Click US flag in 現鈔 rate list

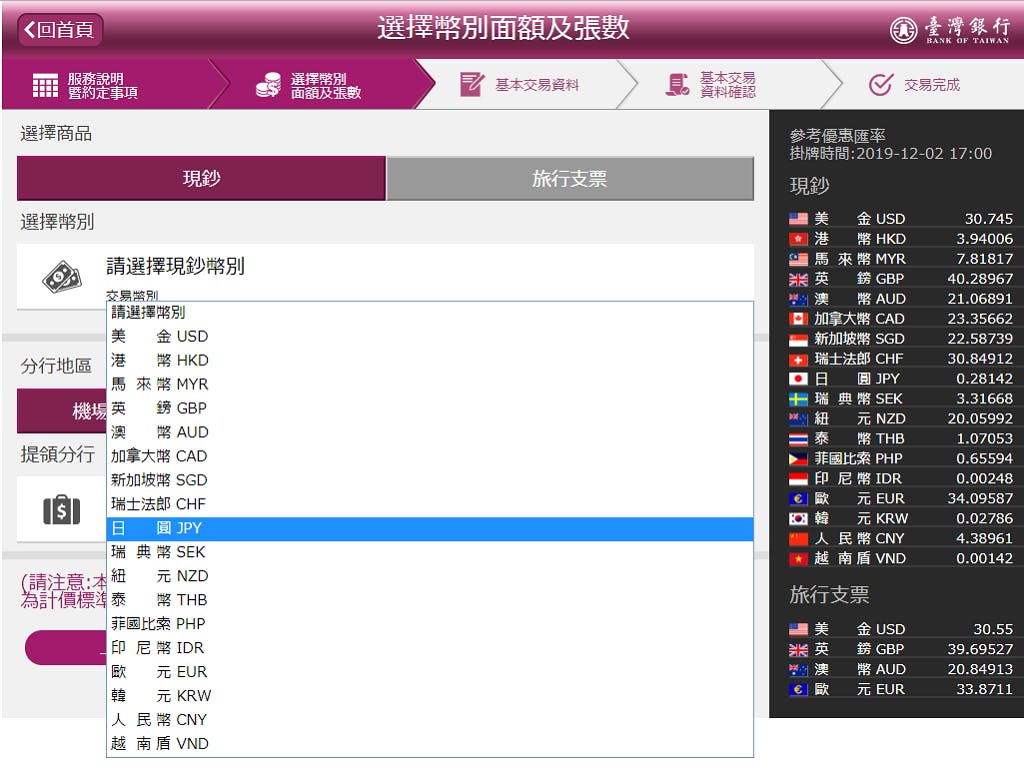click(x=798, y=219)
